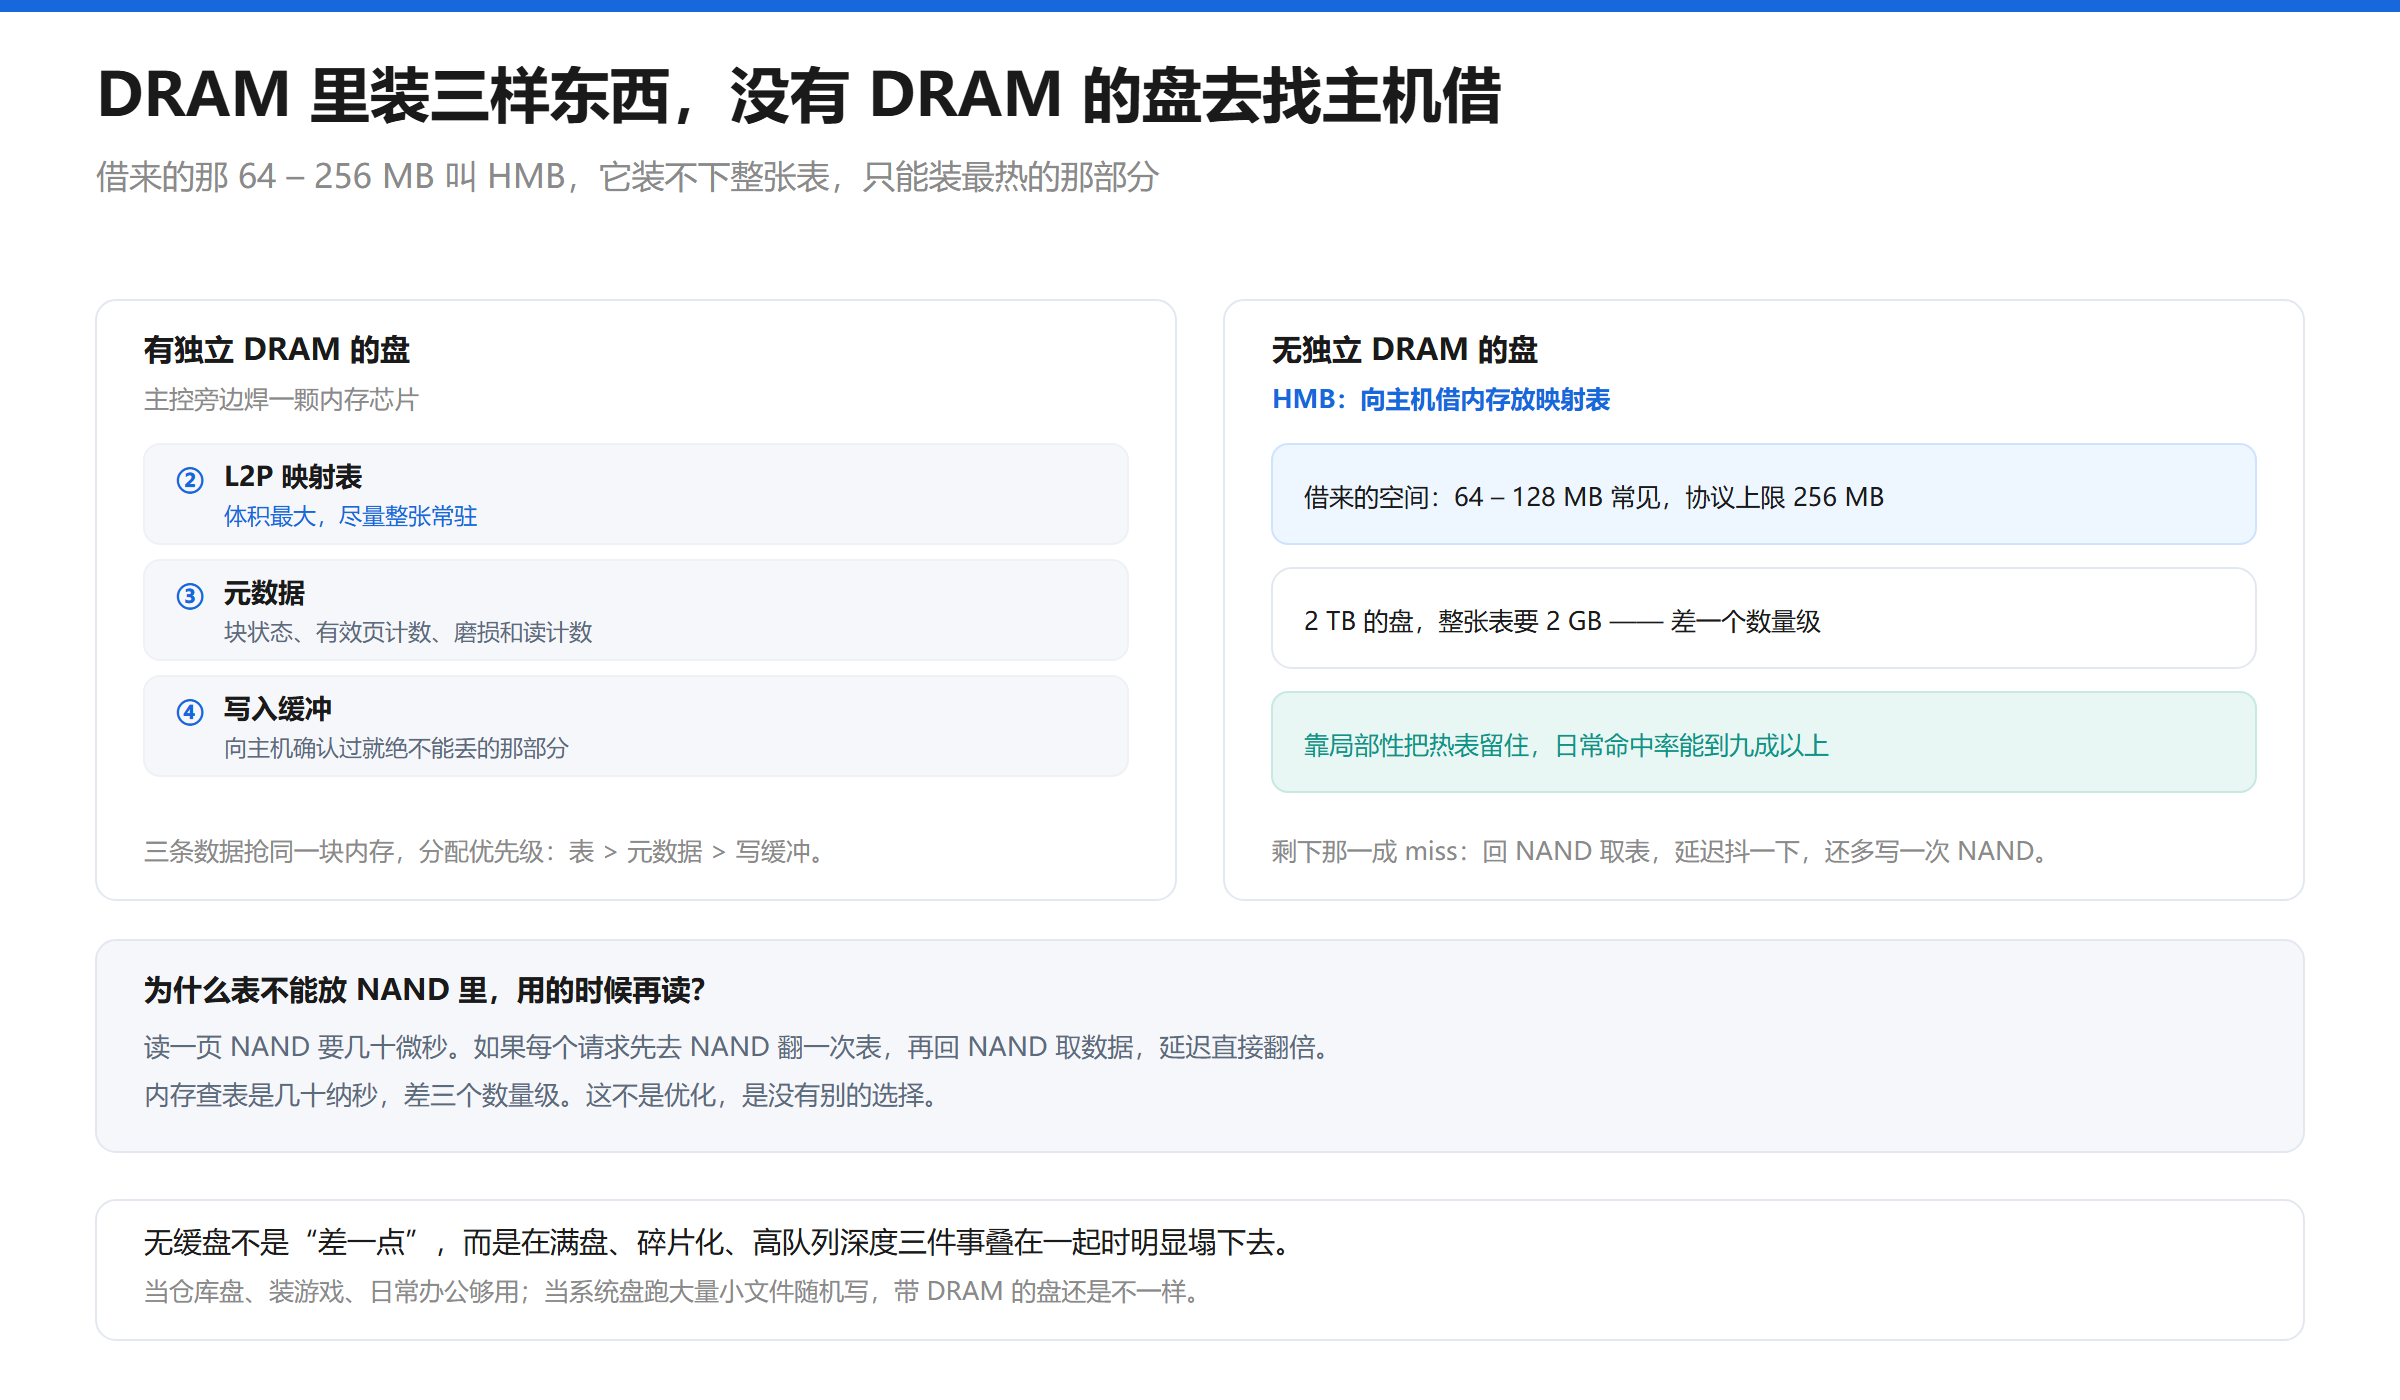Click the slide title about DRAM 里装三样东西
This screenshot has height=1400, width=2400.
799,96
